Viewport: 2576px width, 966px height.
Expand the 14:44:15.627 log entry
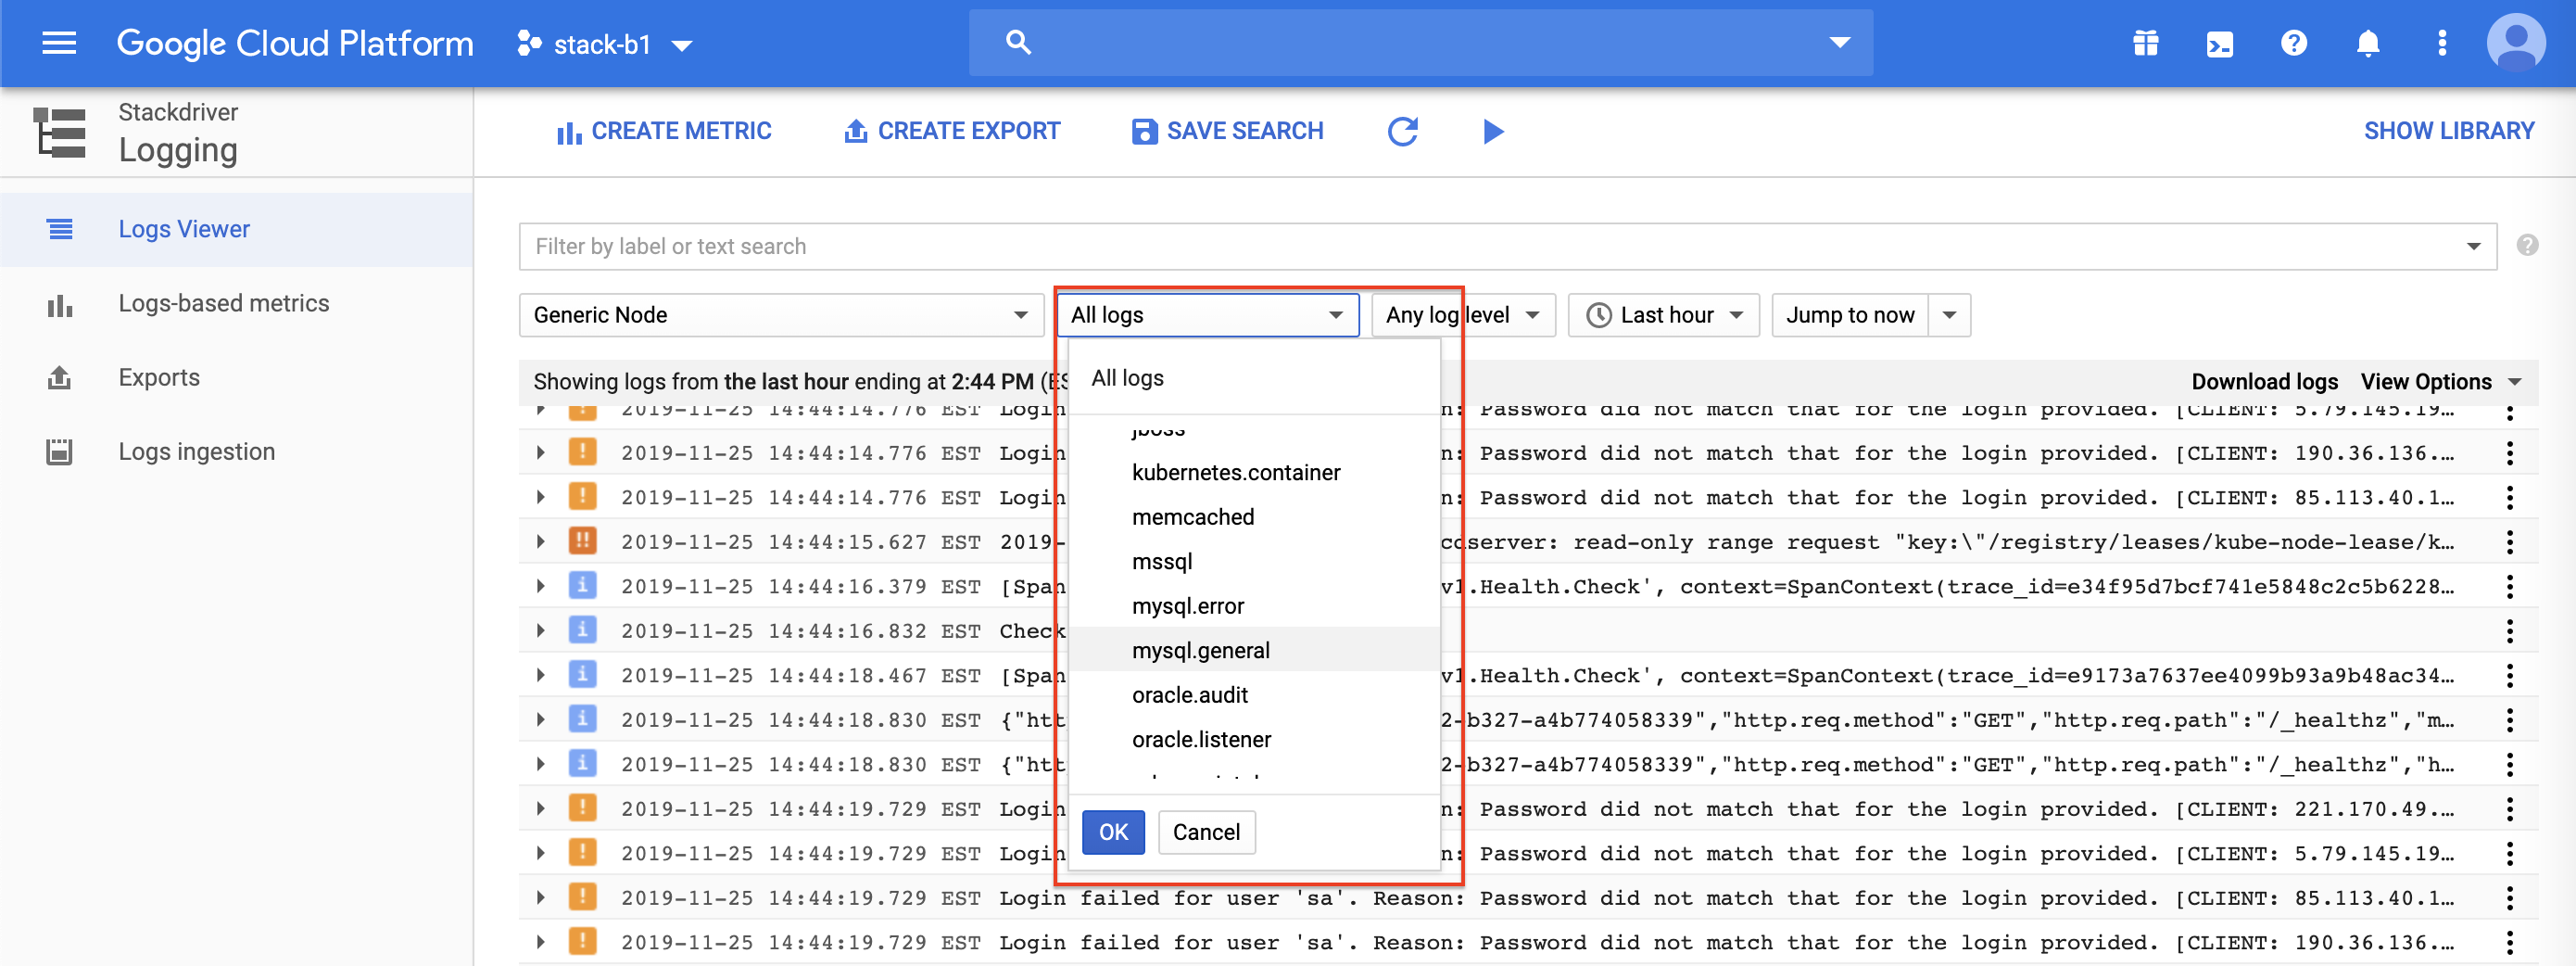click(x=540, y=541)
